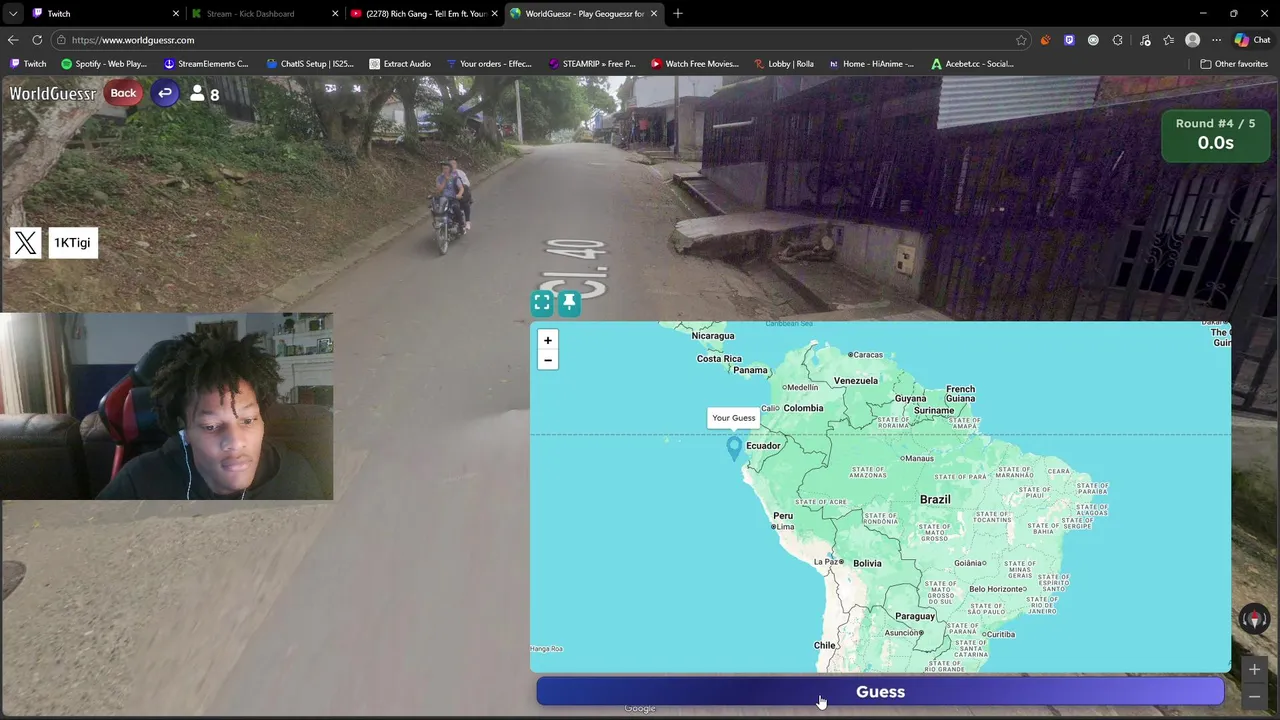
Task: Zoom out Street View with minus
Action: point(1254,696)
